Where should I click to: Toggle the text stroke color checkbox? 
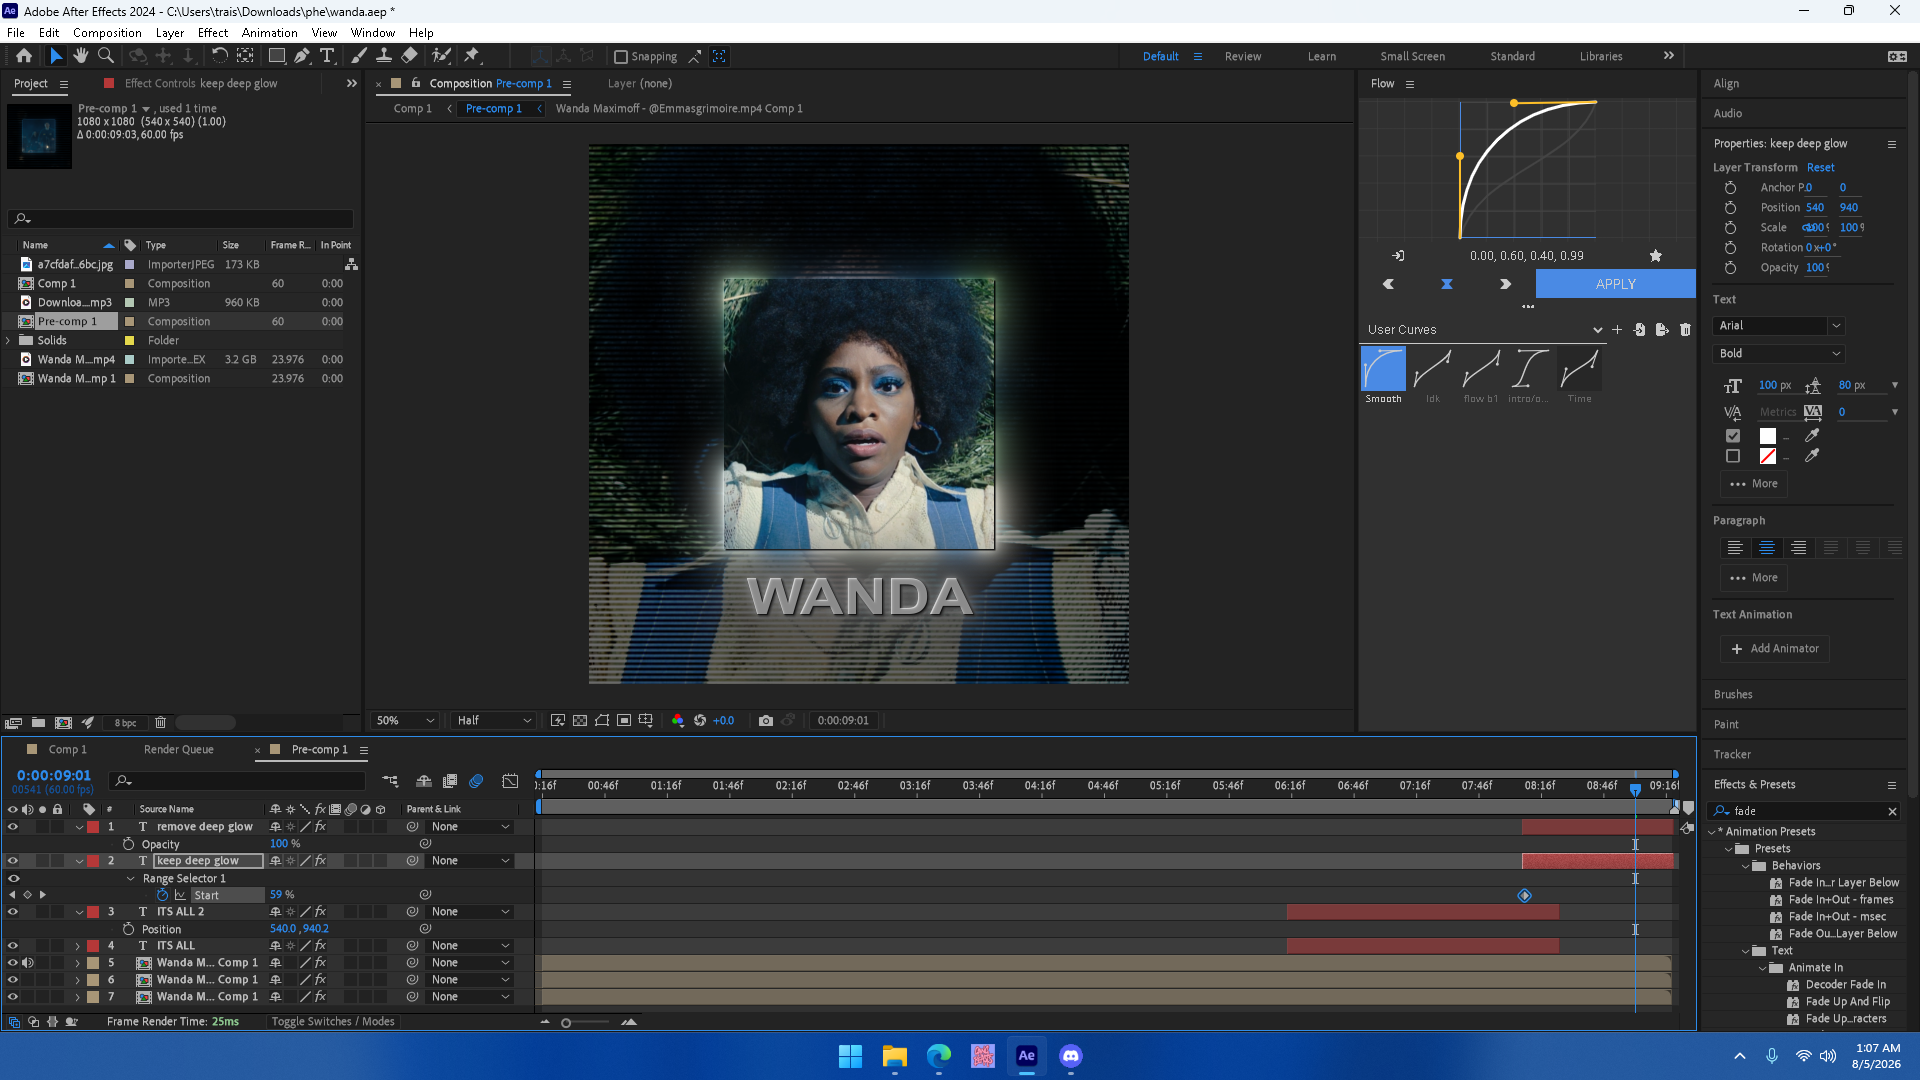tap(1733, 456)
